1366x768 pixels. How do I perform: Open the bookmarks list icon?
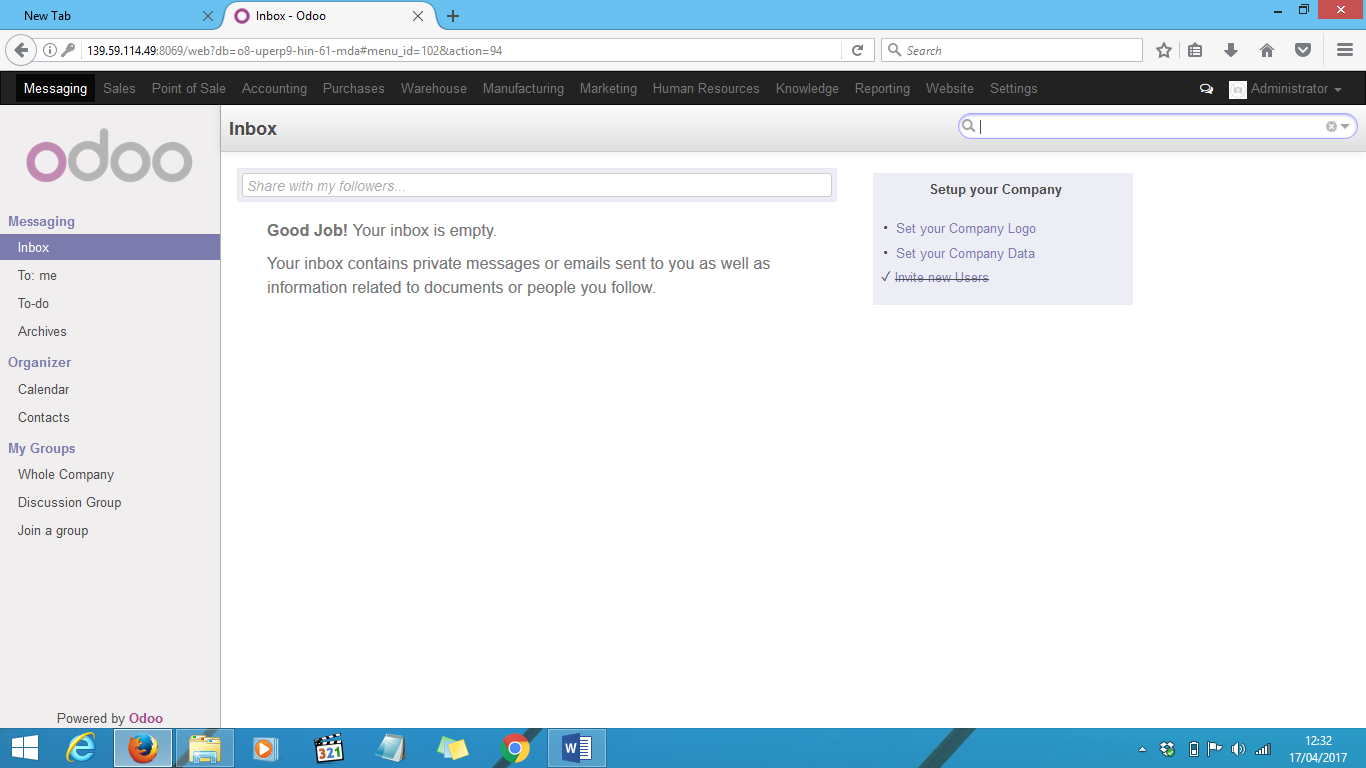(x=1195, y=50)
